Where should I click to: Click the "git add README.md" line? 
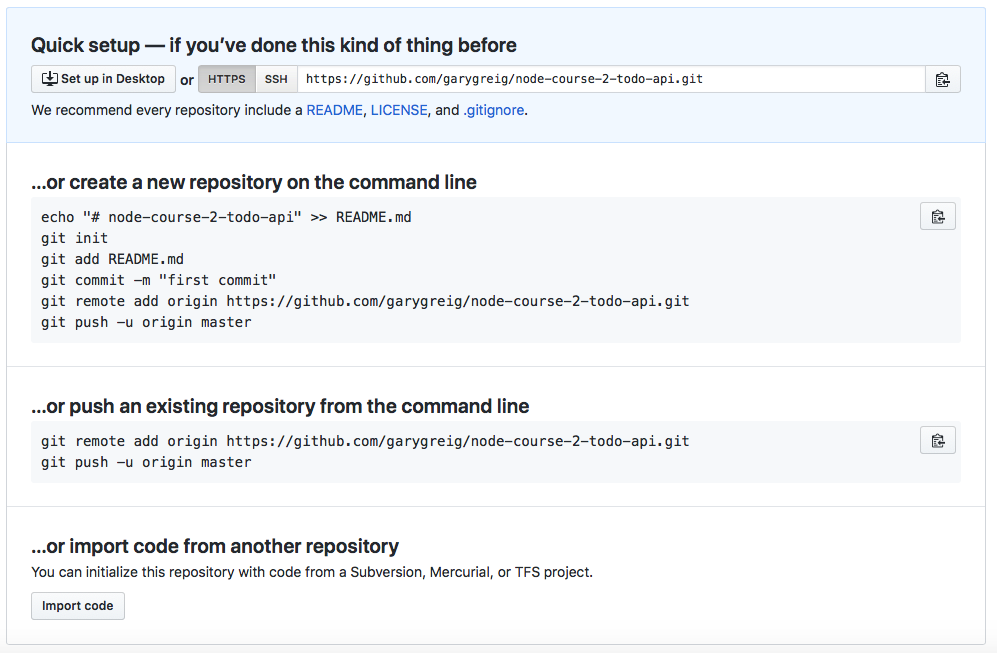point(113,259)
